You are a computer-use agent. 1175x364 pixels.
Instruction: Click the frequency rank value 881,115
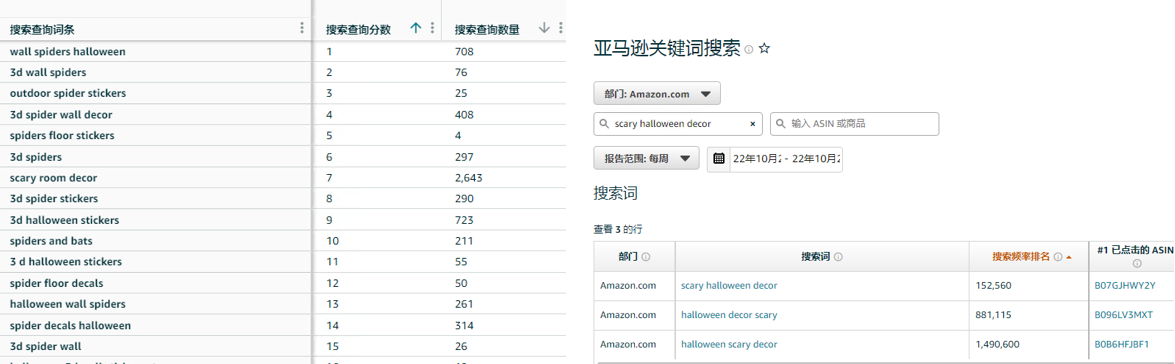[x=994, y=315]
